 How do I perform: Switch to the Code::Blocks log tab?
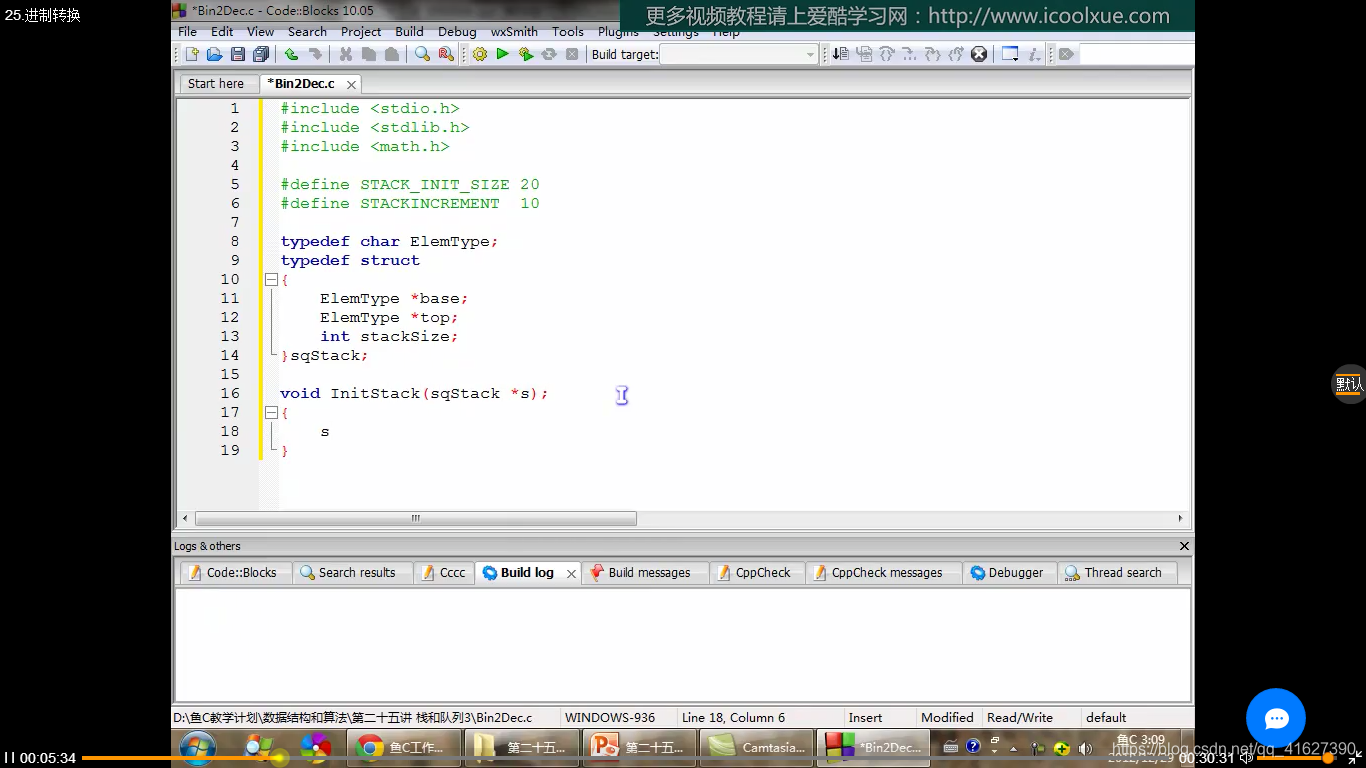click(236, 573)
